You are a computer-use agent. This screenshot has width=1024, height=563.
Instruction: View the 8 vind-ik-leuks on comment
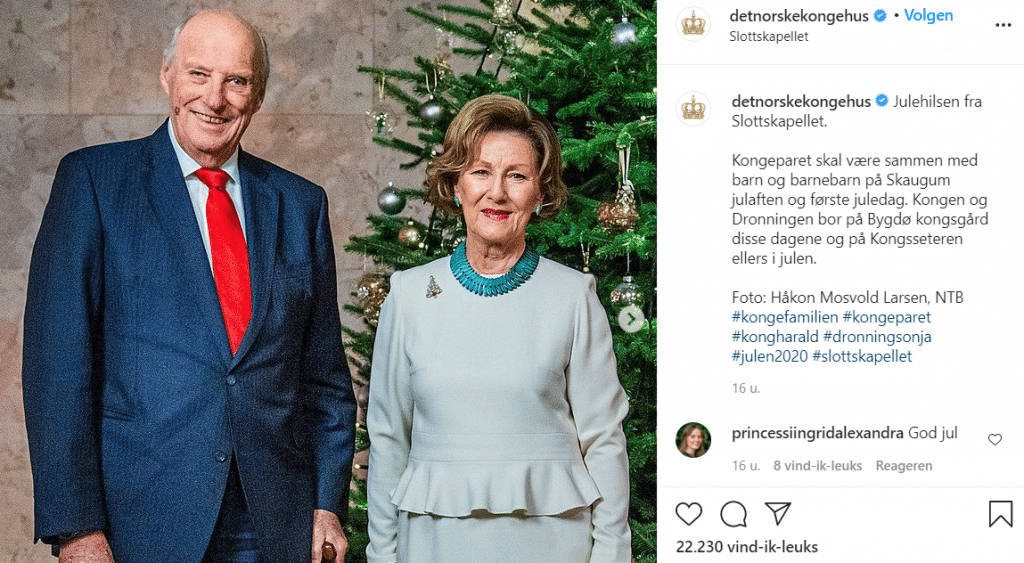coord(818,466)
